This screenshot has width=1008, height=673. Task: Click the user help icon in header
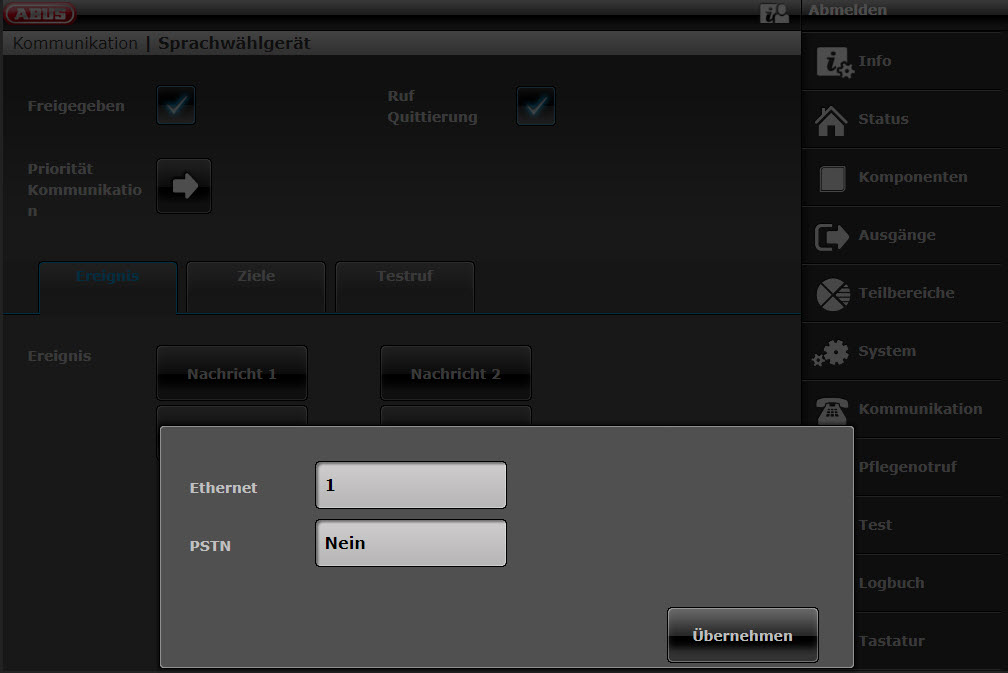[x=774, y=13]
